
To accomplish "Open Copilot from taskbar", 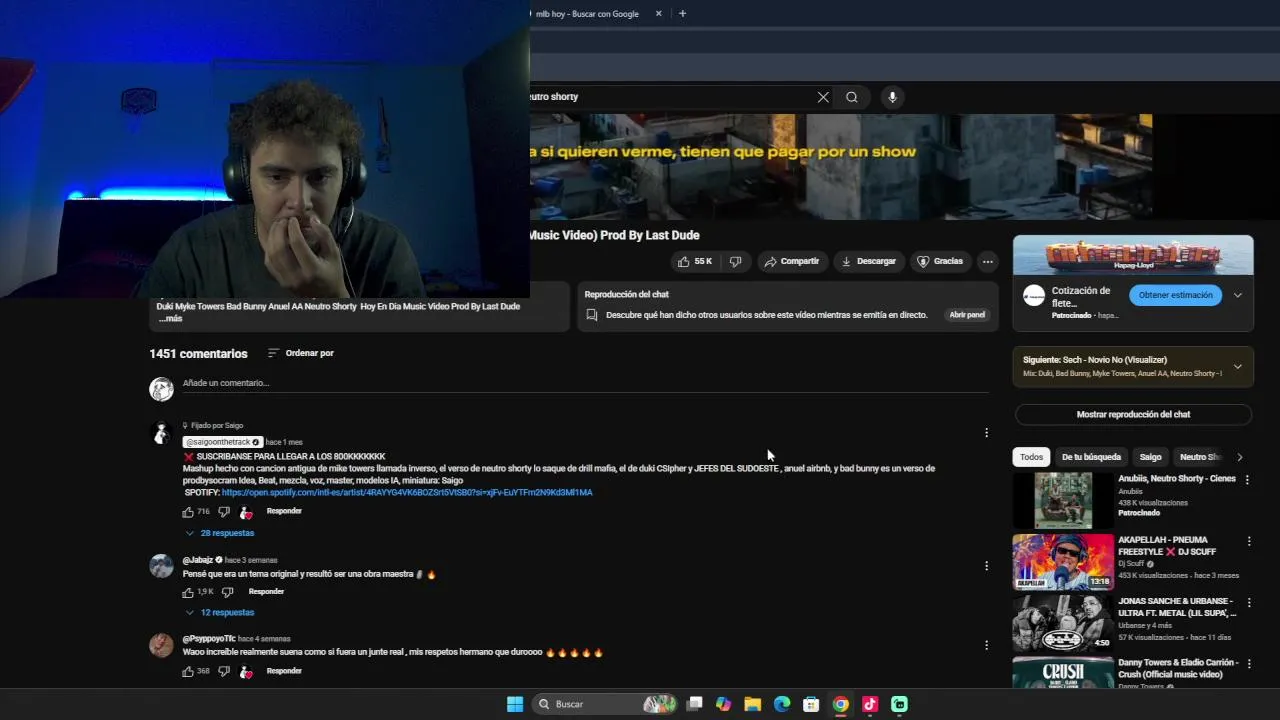I will point(724,704).
